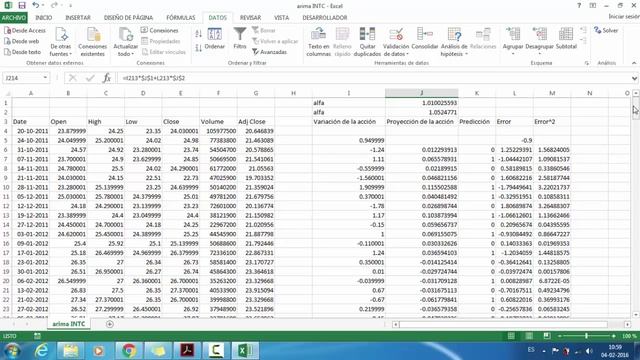
Task: Click the Date header cell
Action: (x=31, y=122)
